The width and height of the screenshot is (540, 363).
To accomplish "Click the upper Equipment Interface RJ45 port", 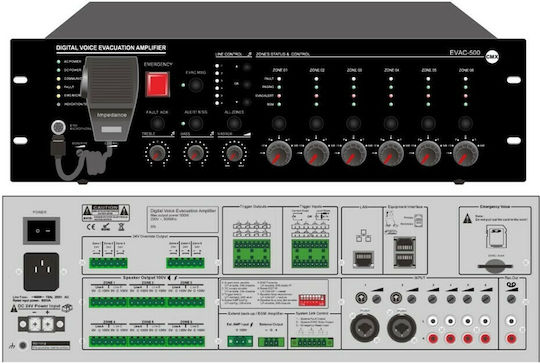I will (404, 246).
